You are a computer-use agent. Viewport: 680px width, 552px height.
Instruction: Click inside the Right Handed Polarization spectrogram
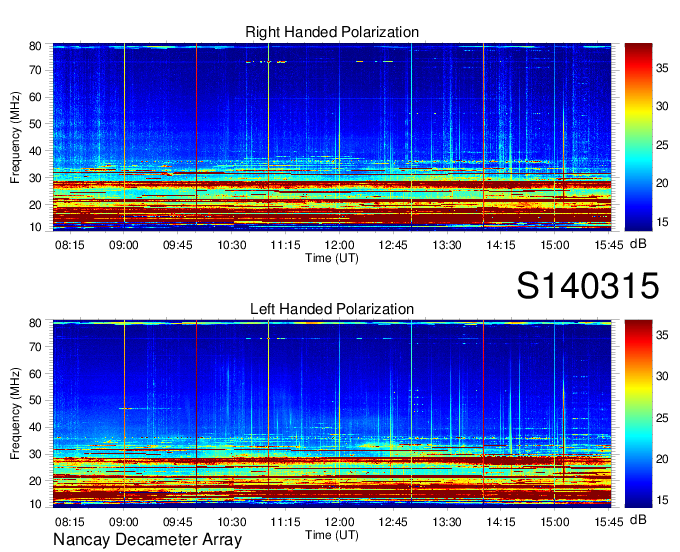[332, 137]
